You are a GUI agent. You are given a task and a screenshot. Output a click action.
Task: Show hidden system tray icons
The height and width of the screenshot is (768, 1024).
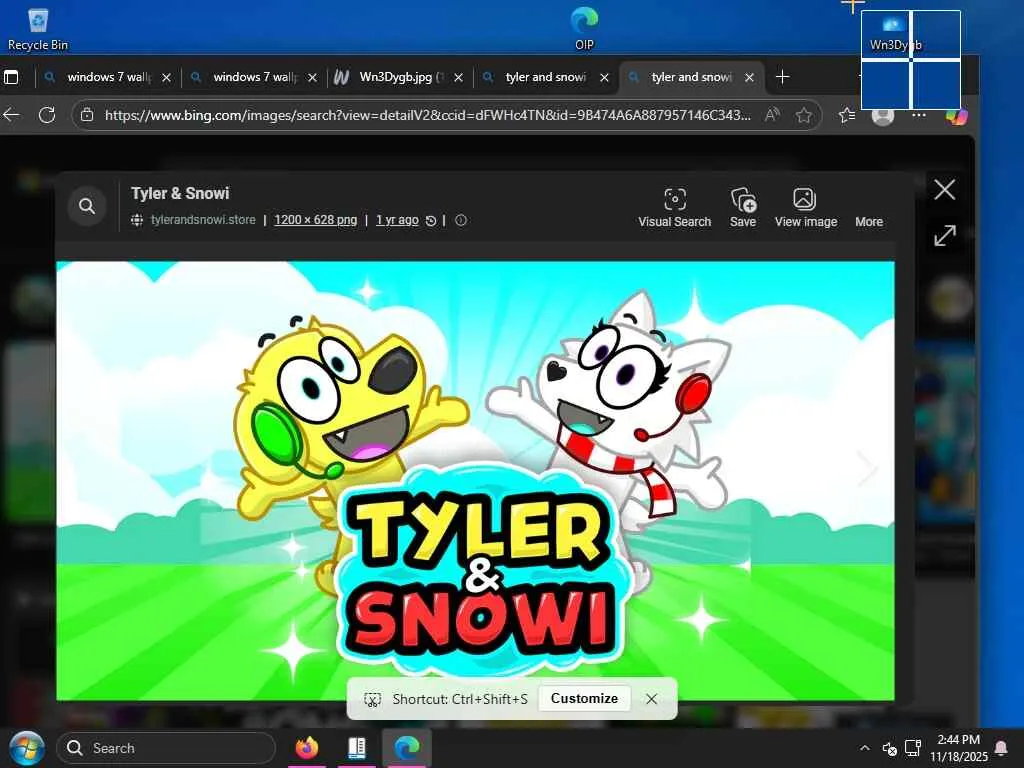tap(865, 748)
